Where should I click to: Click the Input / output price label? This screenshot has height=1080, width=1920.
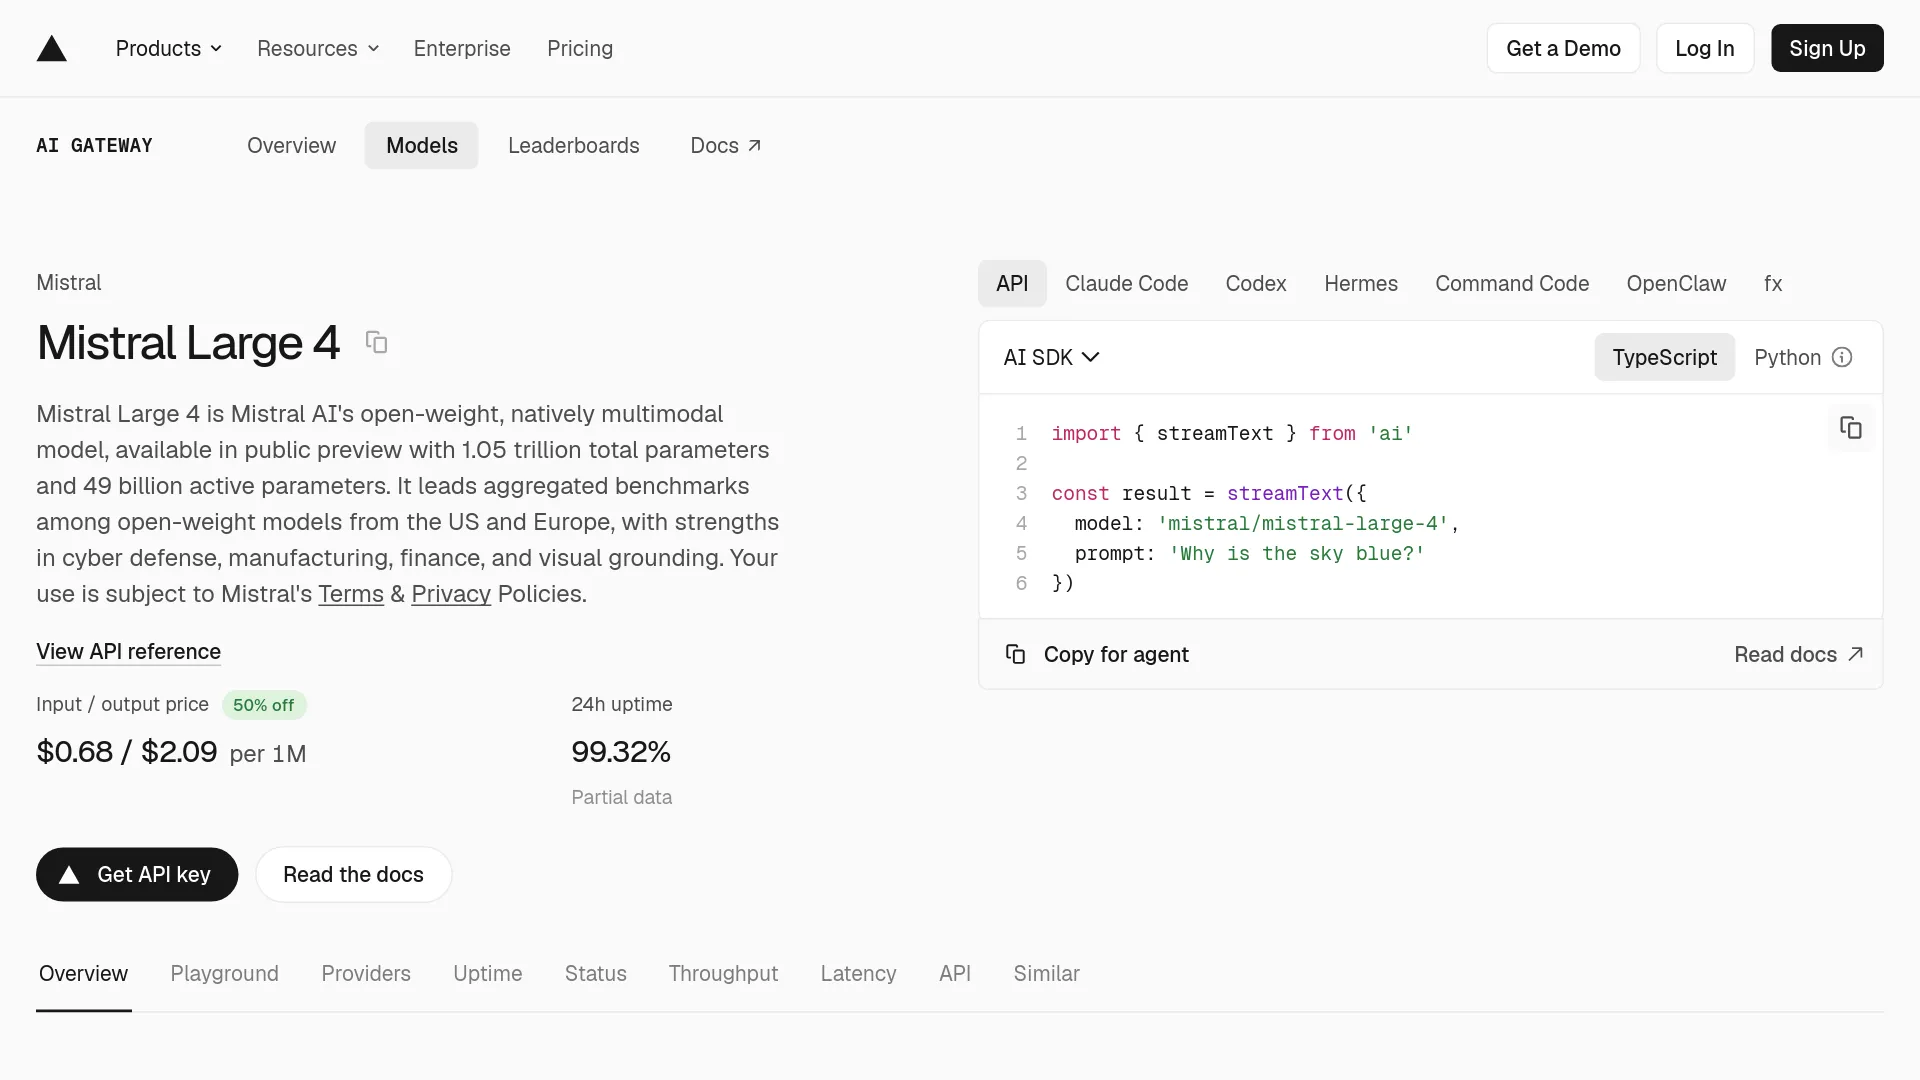tap(122, 704)
